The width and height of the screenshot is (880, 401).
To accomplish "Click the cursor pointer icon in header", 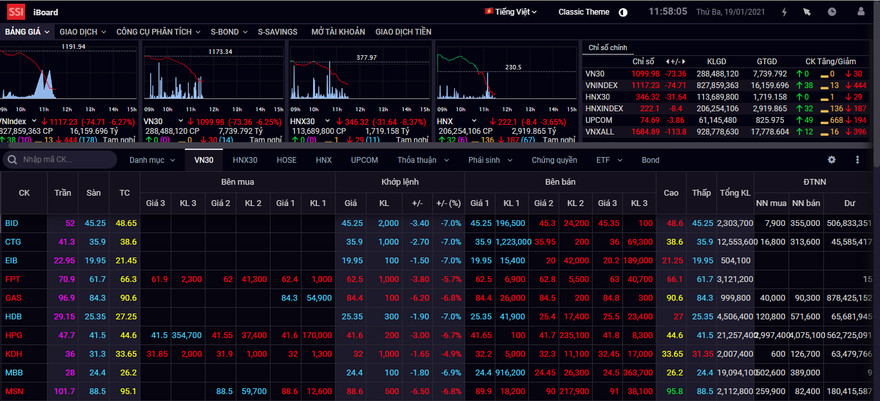I will click(x=807, y=12).
